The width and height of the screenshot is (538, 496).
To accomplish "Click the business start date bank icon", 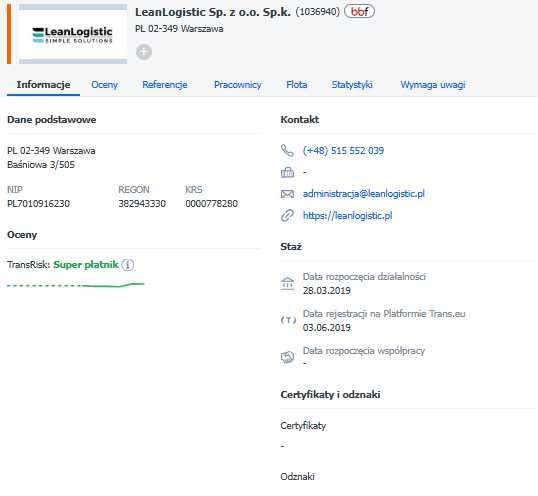I will tap(288, 284).
